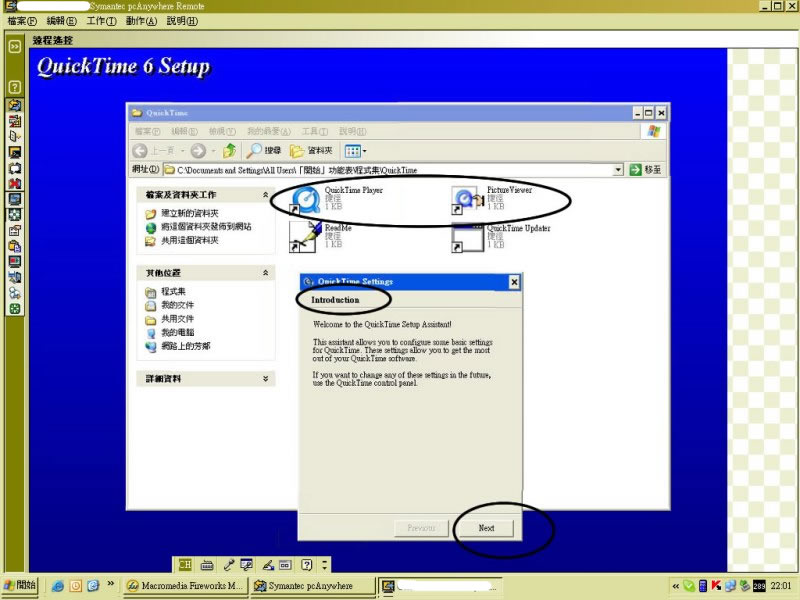This screenshot has height=600, width=800.
Task: Click the microphone icon on the language bar
Action: click(229, 565)
